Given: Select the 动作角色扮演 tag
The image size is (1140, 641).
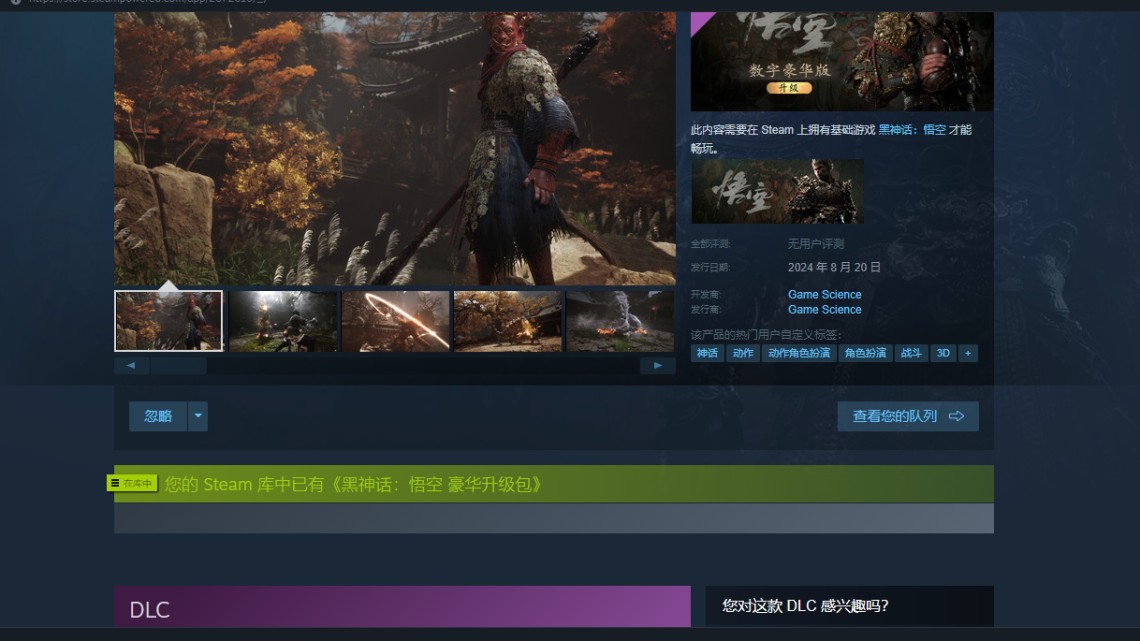Looking at the screenshot, I should click(x=798, y=353).
